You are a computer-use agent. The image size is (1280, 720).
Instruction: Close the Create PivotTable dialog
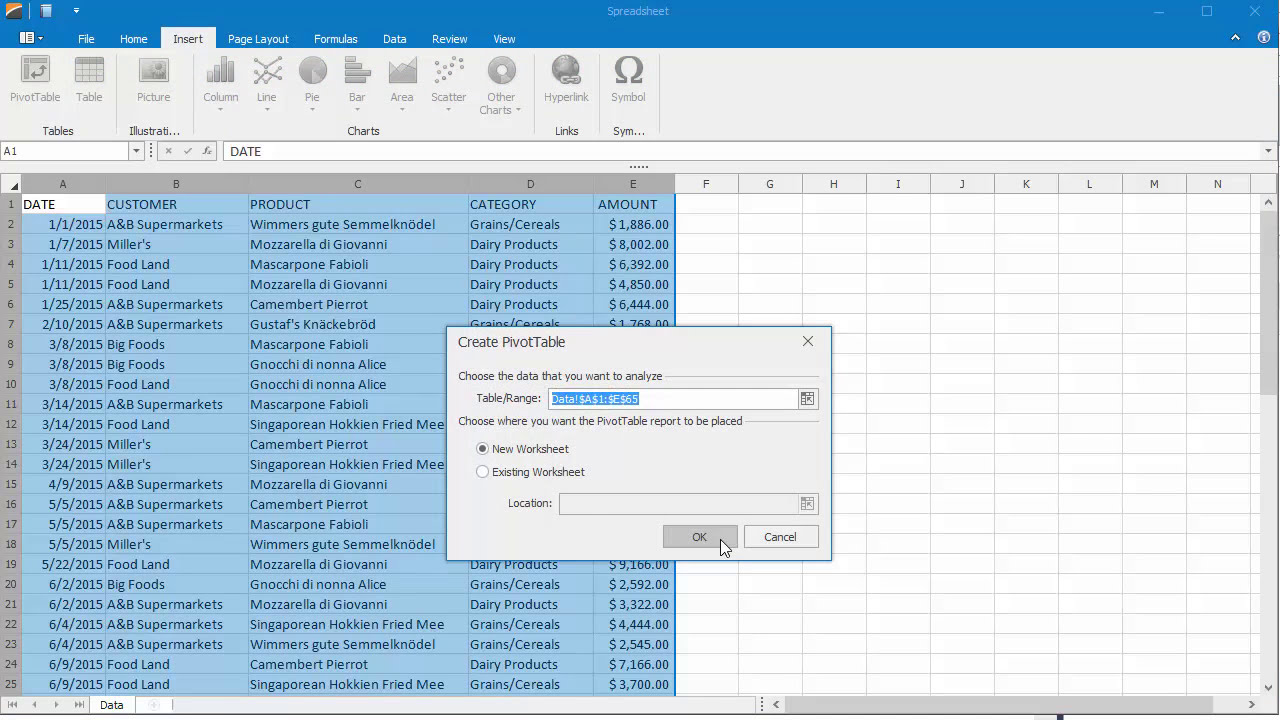pyautogui.click(x=808, y=342)
